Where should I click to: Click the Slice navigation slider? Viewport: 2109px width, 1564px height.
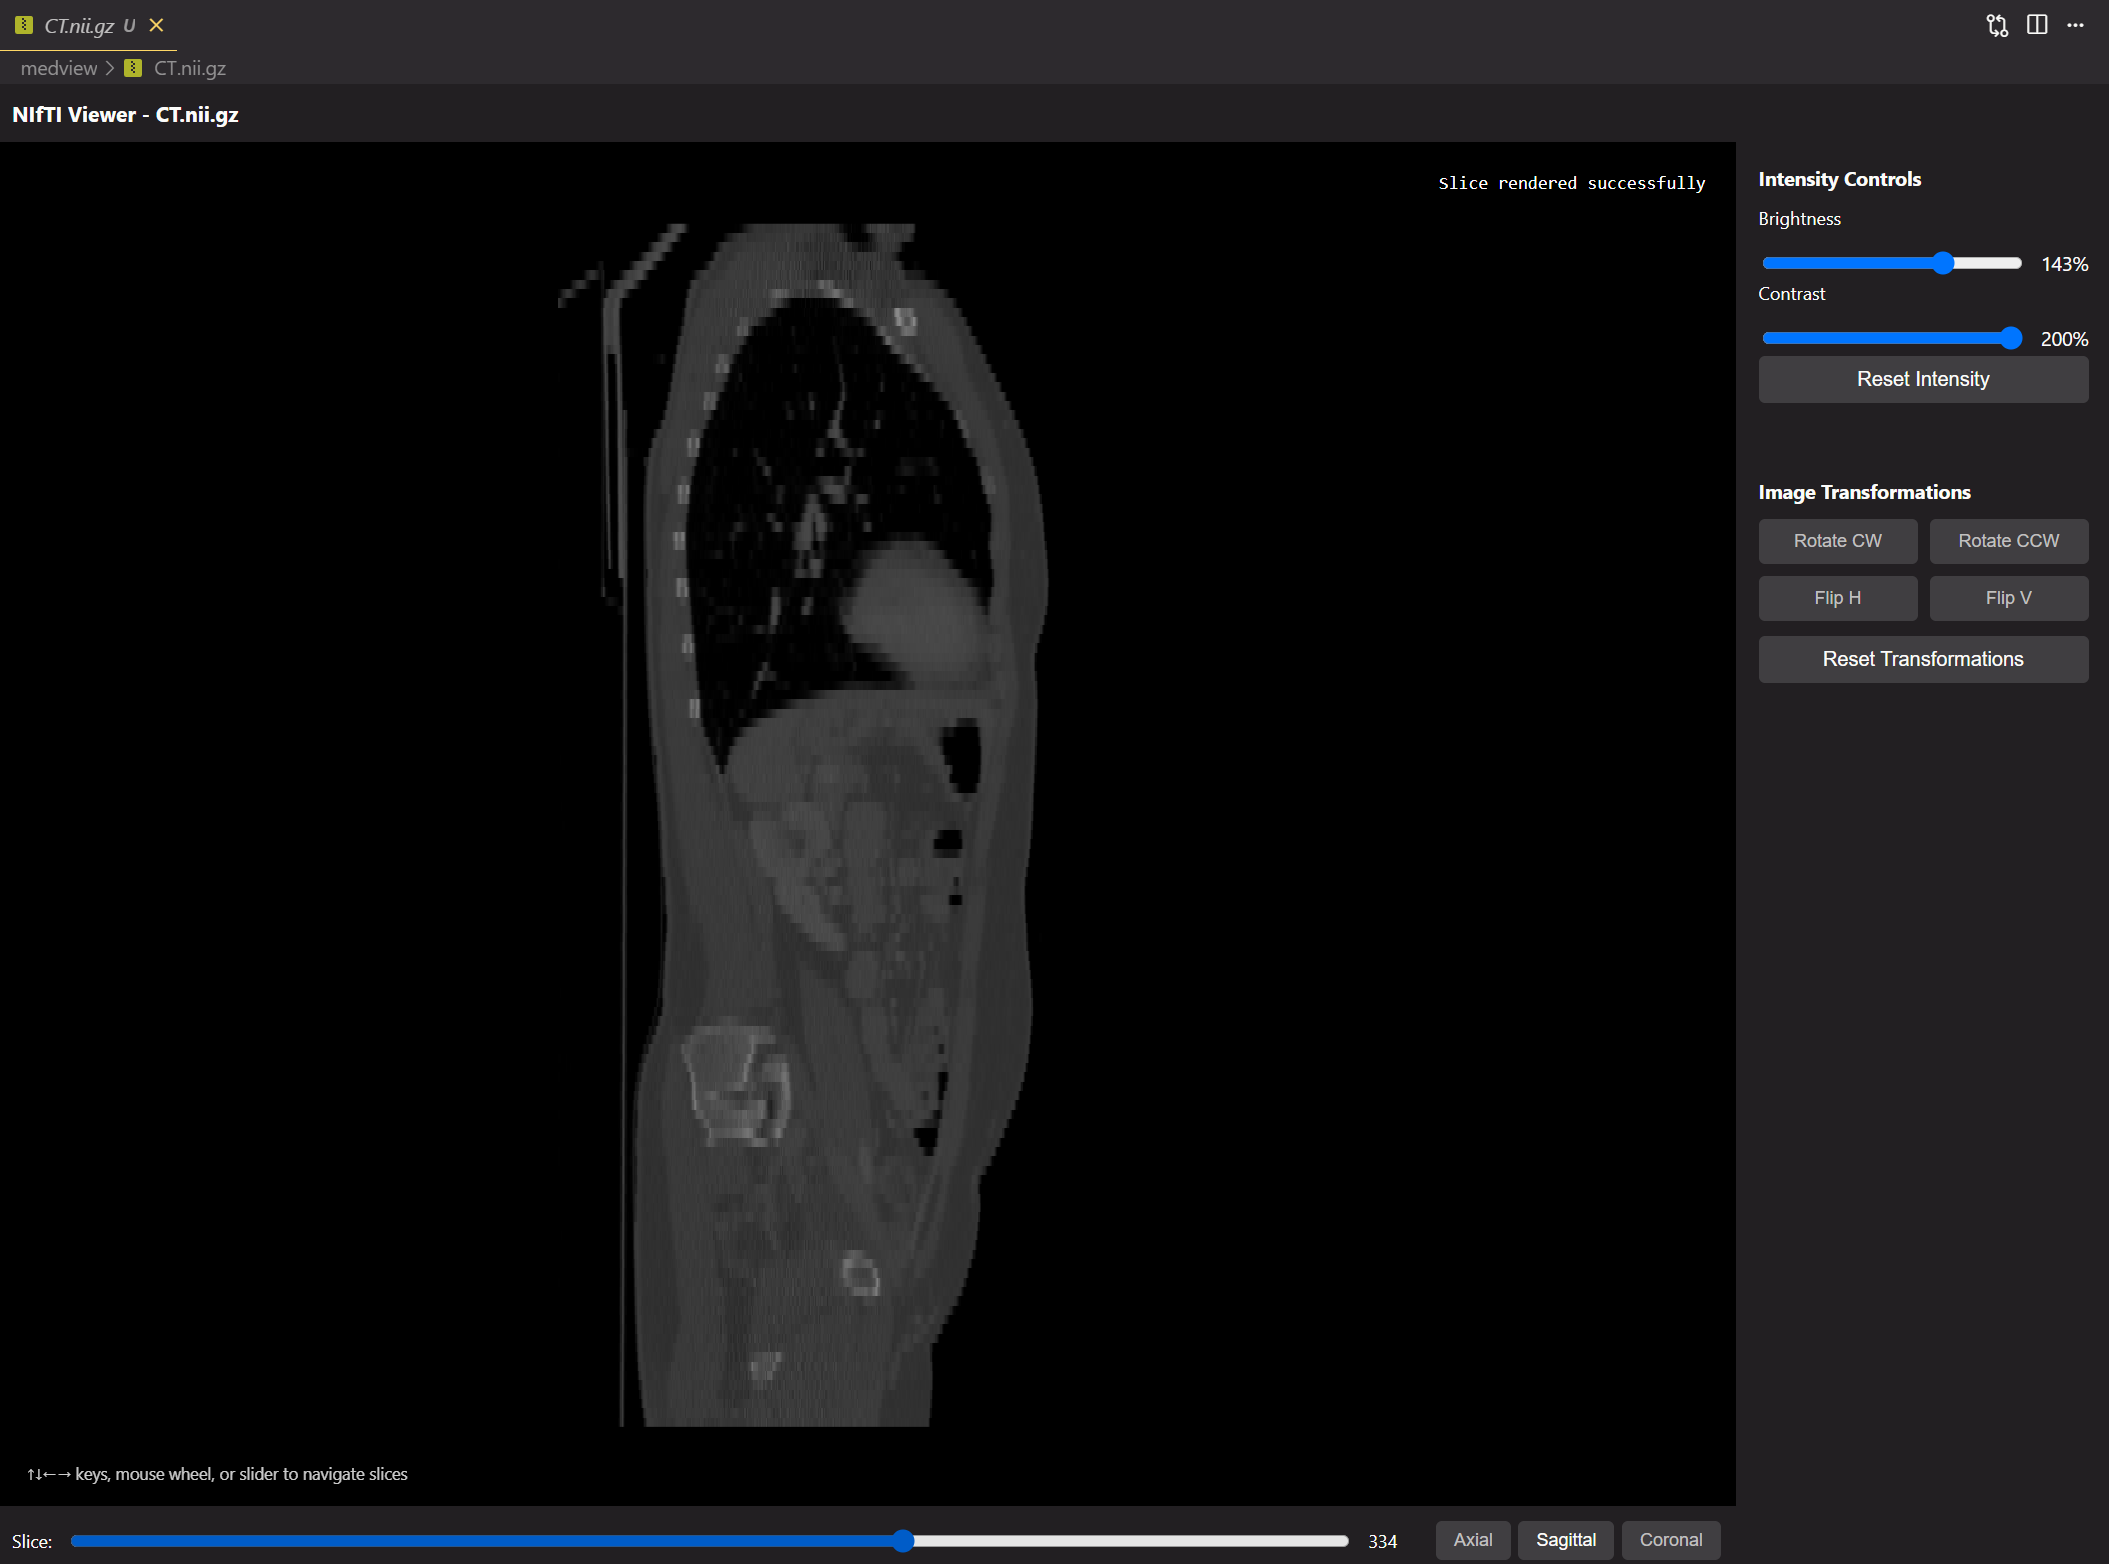[710, 1541]
